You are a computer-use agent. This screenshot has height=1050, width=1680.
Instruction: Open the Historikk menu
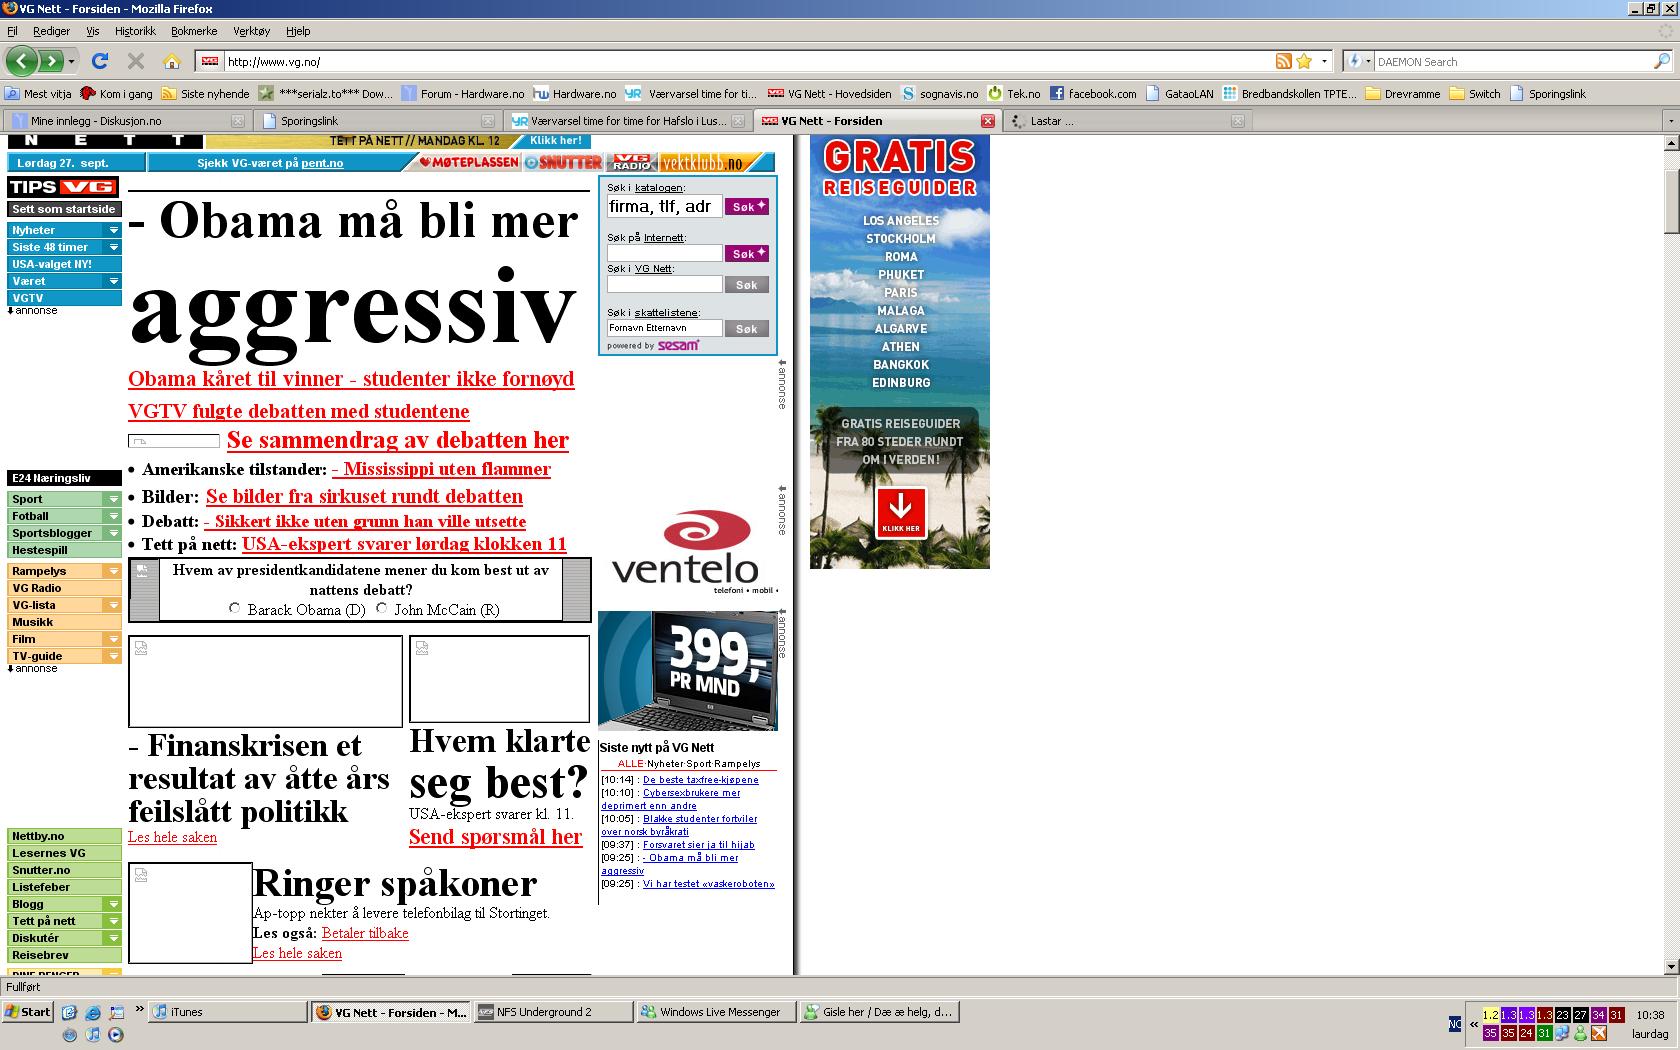135,31
